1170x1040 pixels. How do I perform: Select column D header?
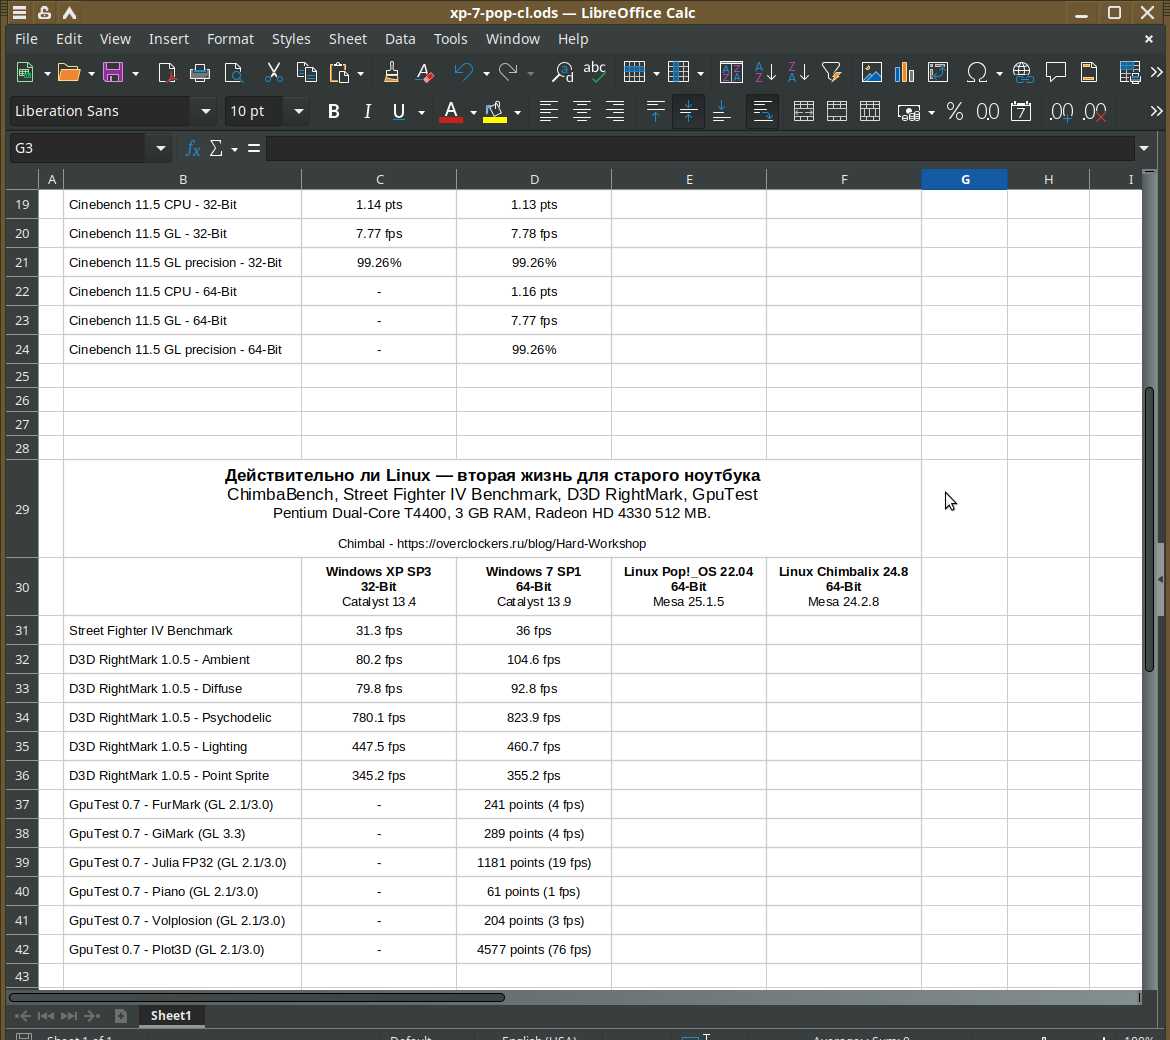(534, 179)
